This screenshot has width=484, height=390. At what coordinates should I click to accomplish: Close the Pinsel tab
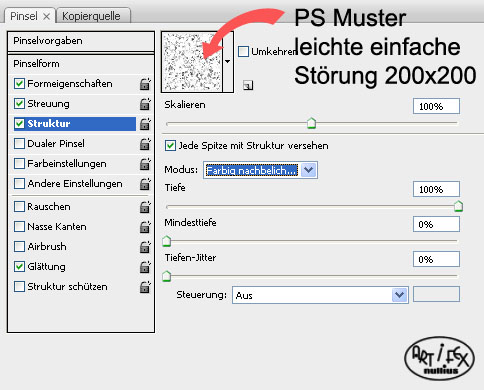(47, 16)
